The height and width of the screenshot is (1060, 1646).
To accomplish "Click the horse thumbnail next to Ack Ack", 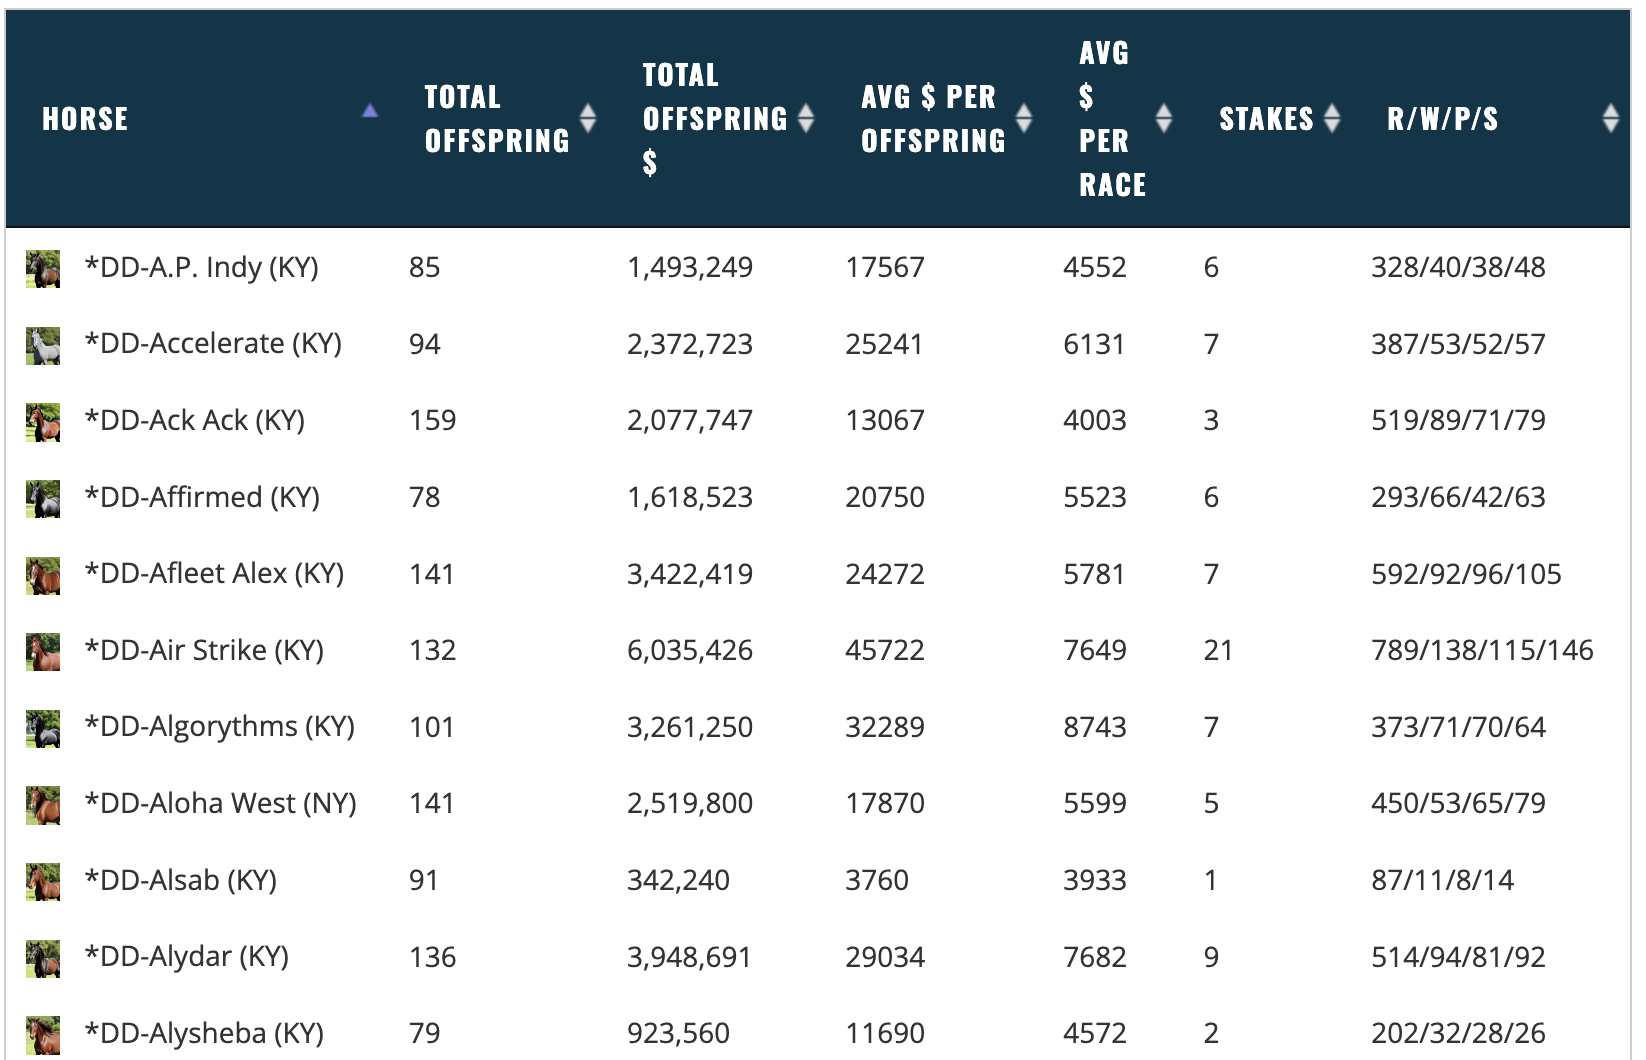I will 42,422.
